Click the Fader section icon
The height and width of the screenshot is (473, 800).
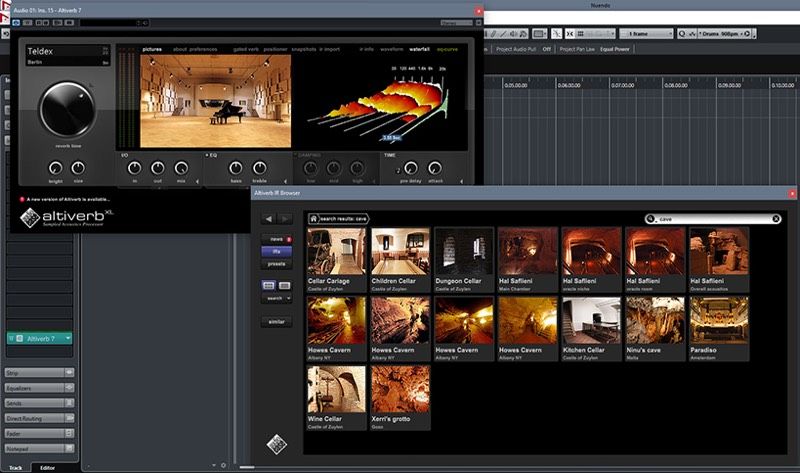tap(69, 433)
